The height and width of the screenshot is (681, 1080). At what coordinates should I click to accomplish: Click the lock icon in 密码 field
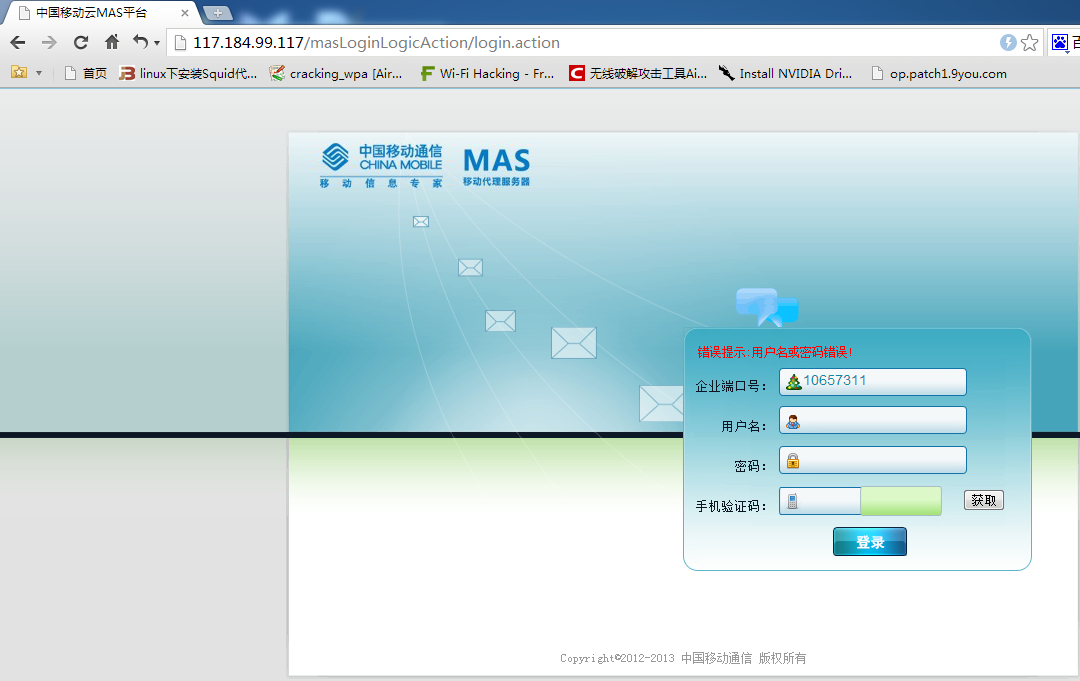793,461
